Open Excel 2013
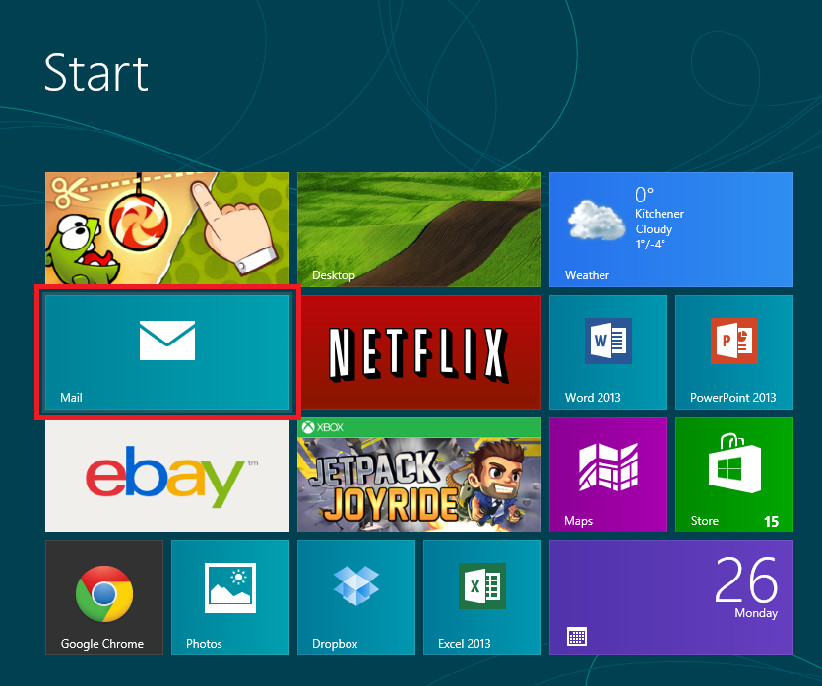This screenshot has height=686, width=822. (x=482, y=597)
